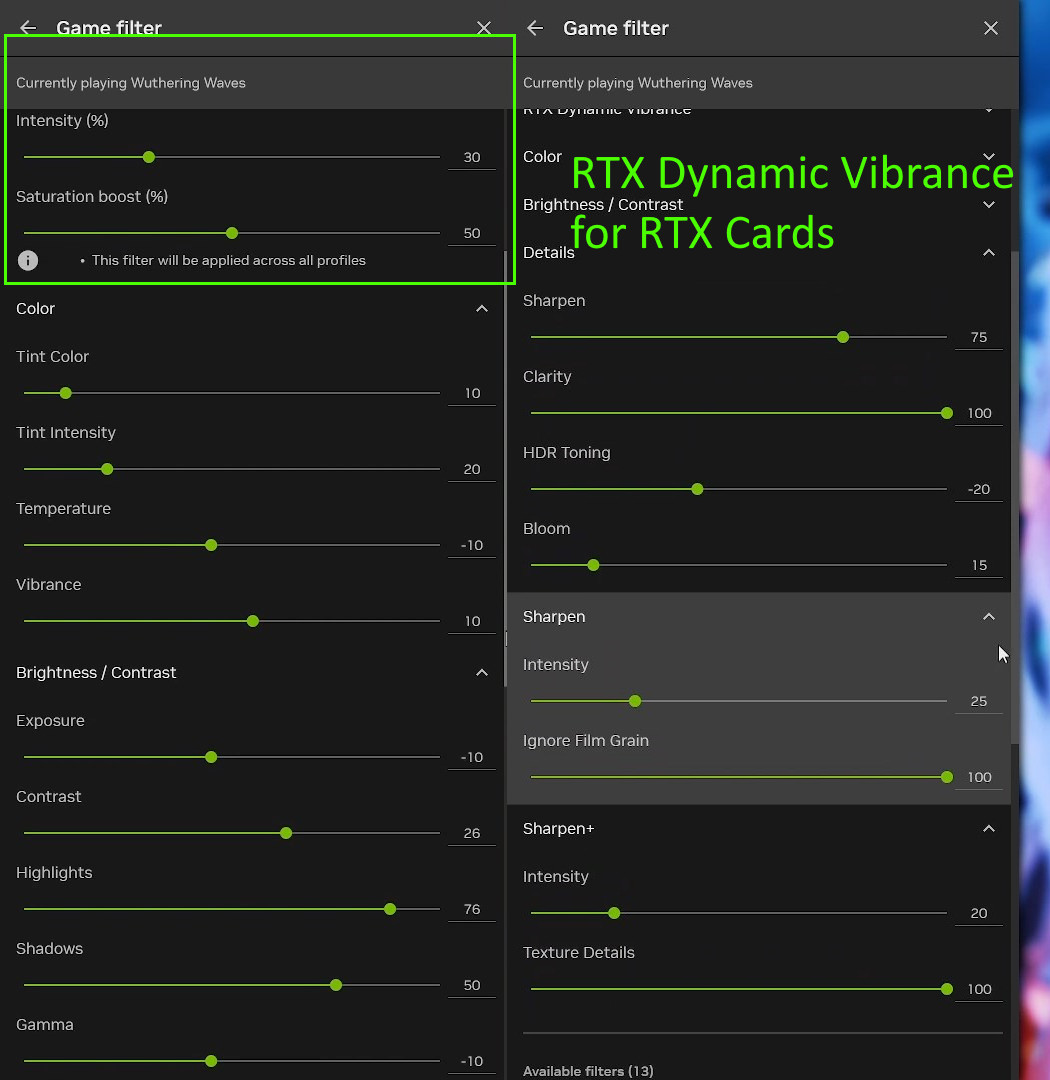Image resolution: width=1050 pixels, height=1080 pixels.
Task: Collapse the Details section
Action: tap(989, 253)
